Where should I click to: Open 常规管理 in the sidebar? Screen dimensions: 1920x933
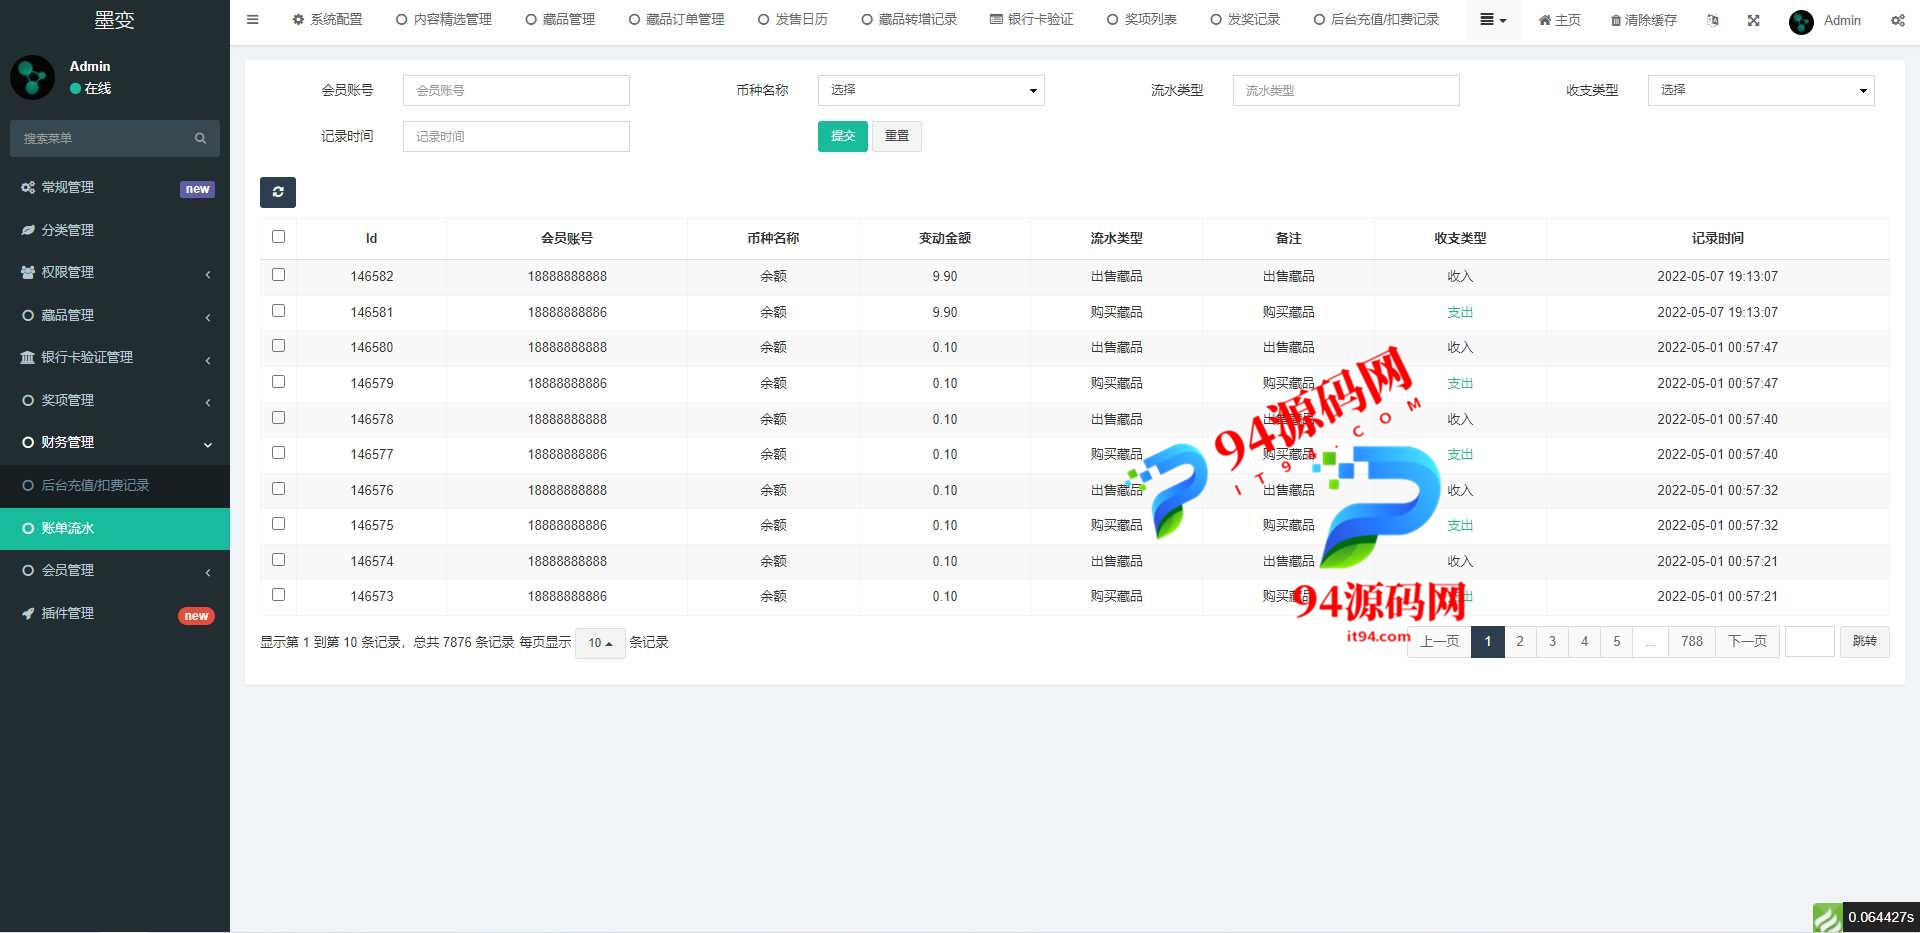[115, 187]
